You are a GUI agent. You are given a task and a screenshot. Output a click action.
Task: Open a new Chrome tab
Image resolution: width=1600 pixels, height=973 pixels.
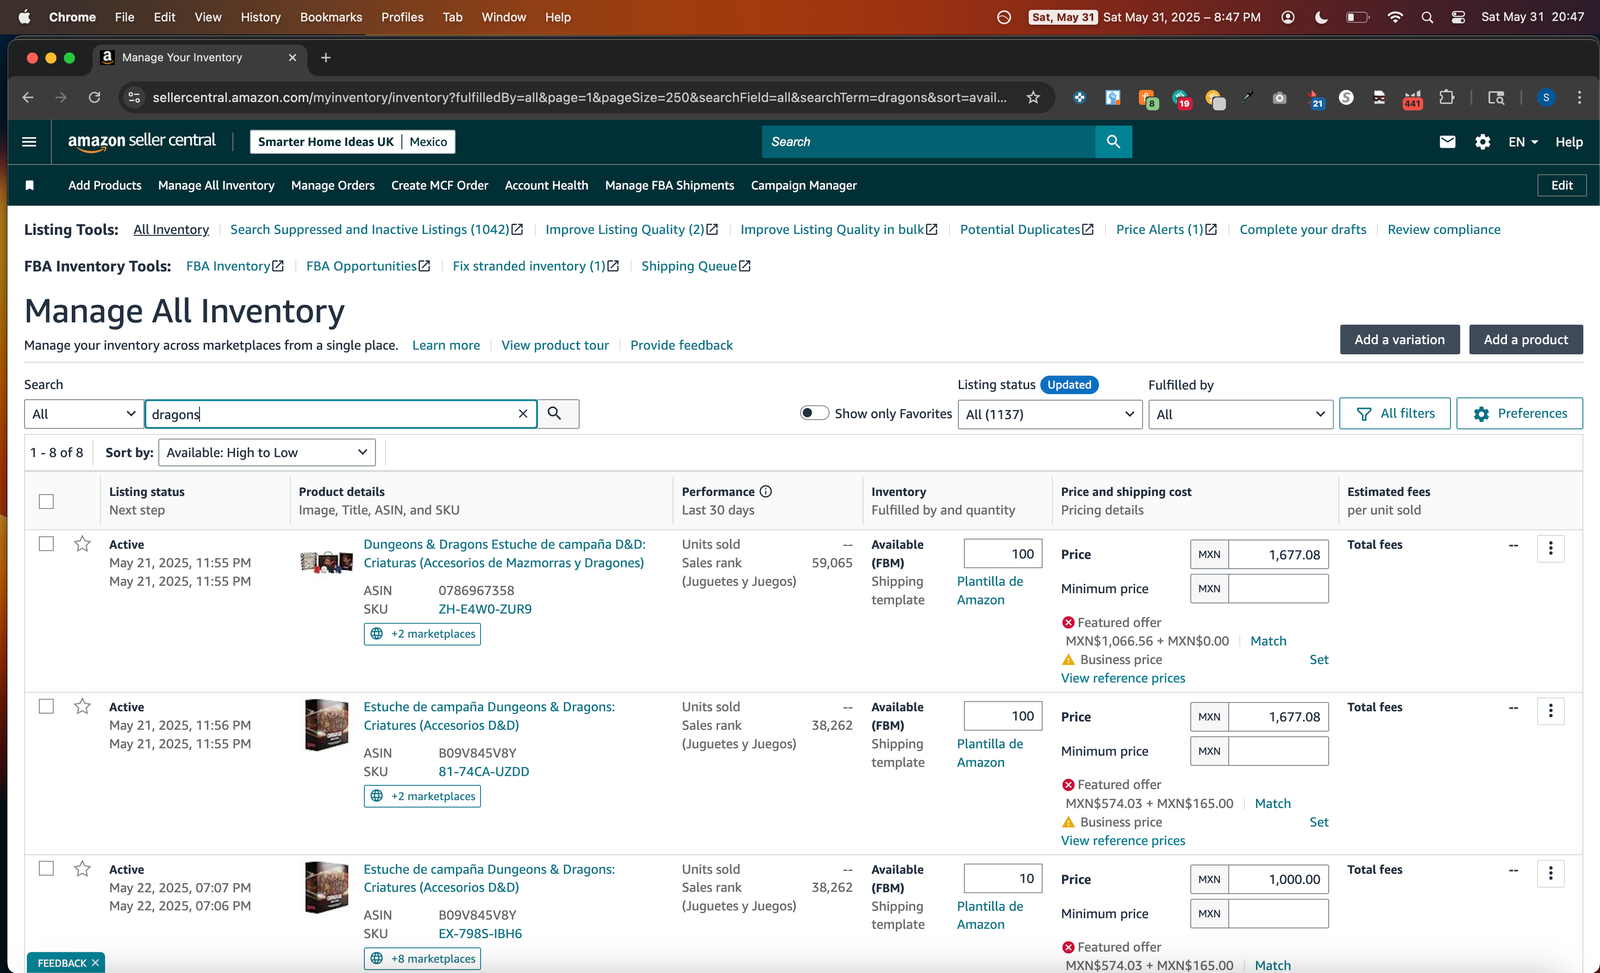pos(326,58)
